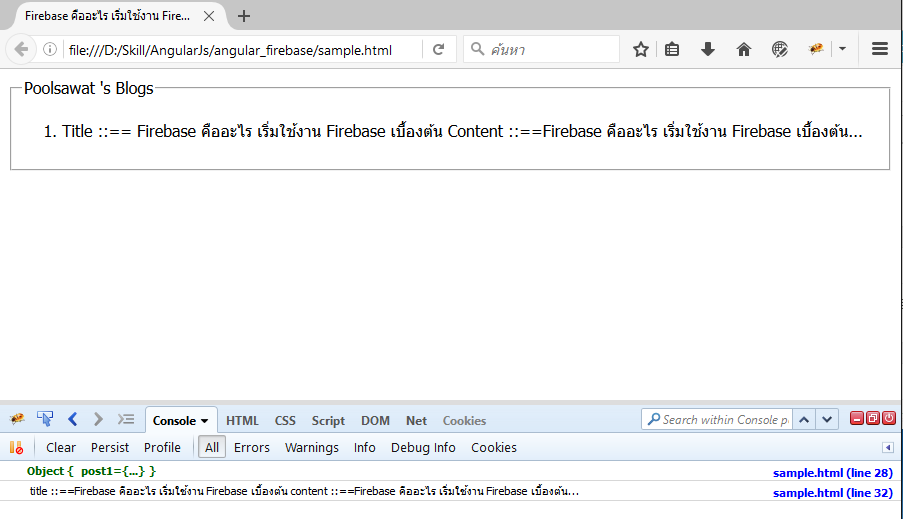Open the Console tab dropdown arrow
The image size is (903, 519).
(204, 421)
